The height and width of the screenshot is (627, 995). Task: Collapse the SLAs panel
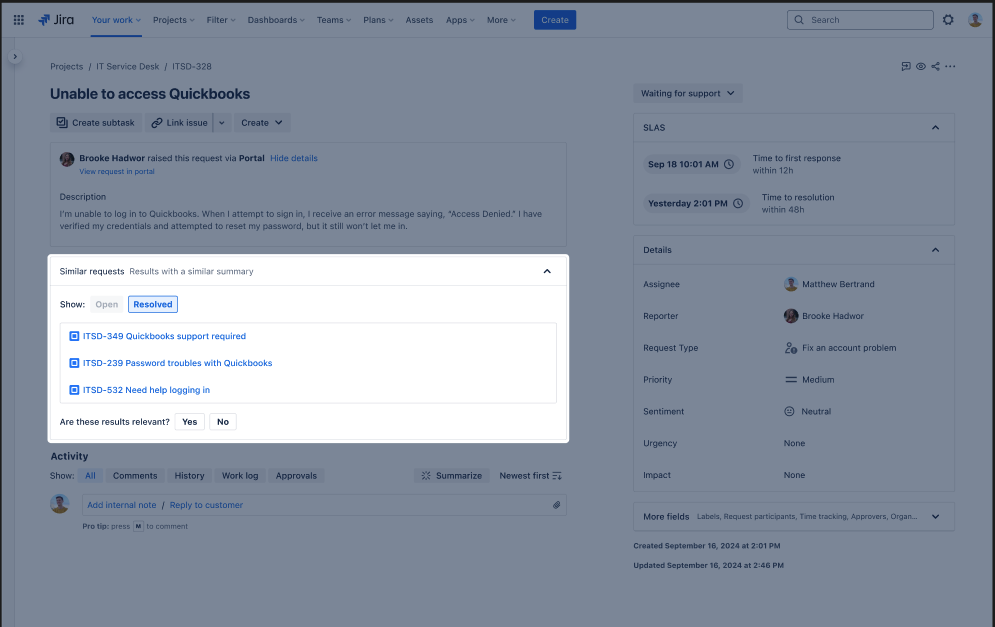click(935, 128)
